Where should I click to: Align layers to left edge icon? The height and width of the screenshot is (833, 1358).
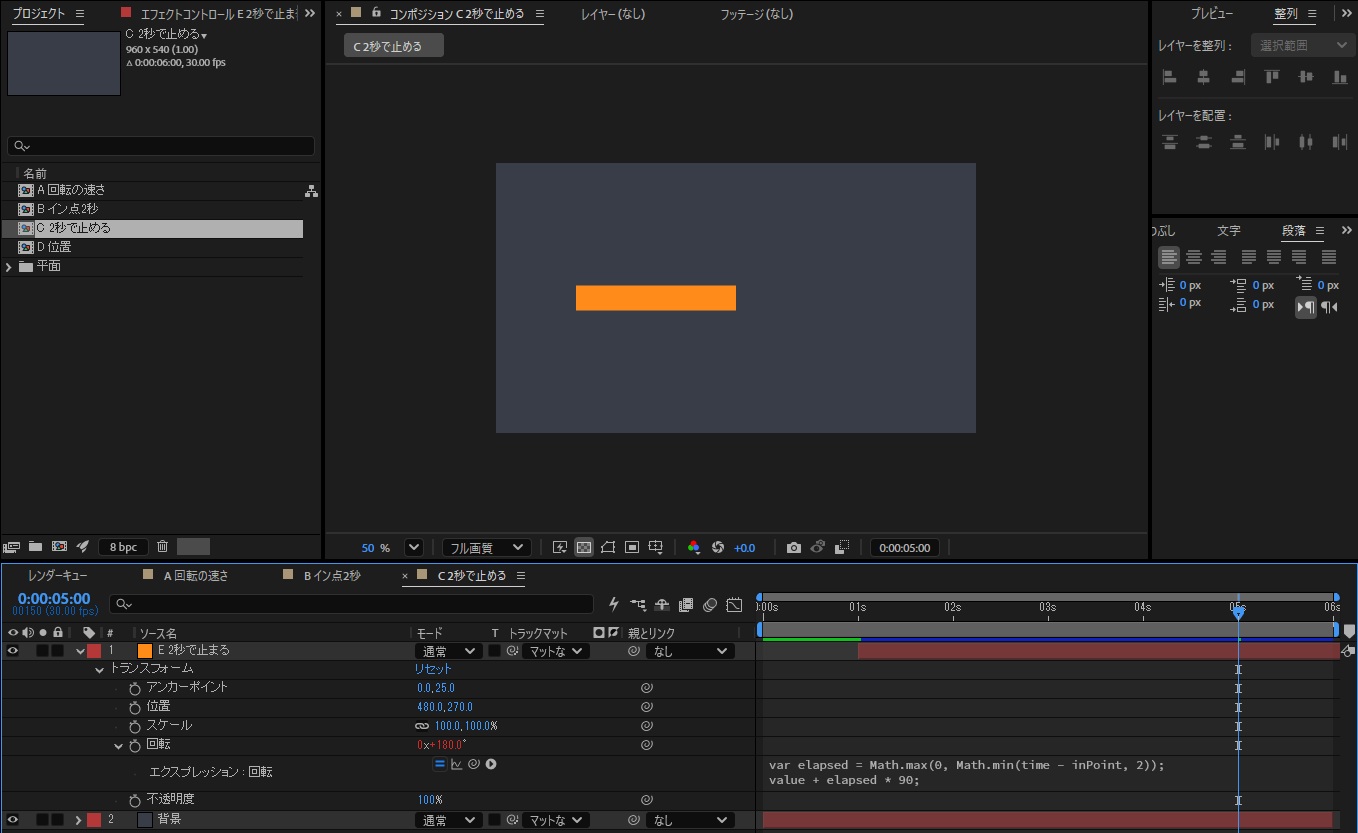1169,77
